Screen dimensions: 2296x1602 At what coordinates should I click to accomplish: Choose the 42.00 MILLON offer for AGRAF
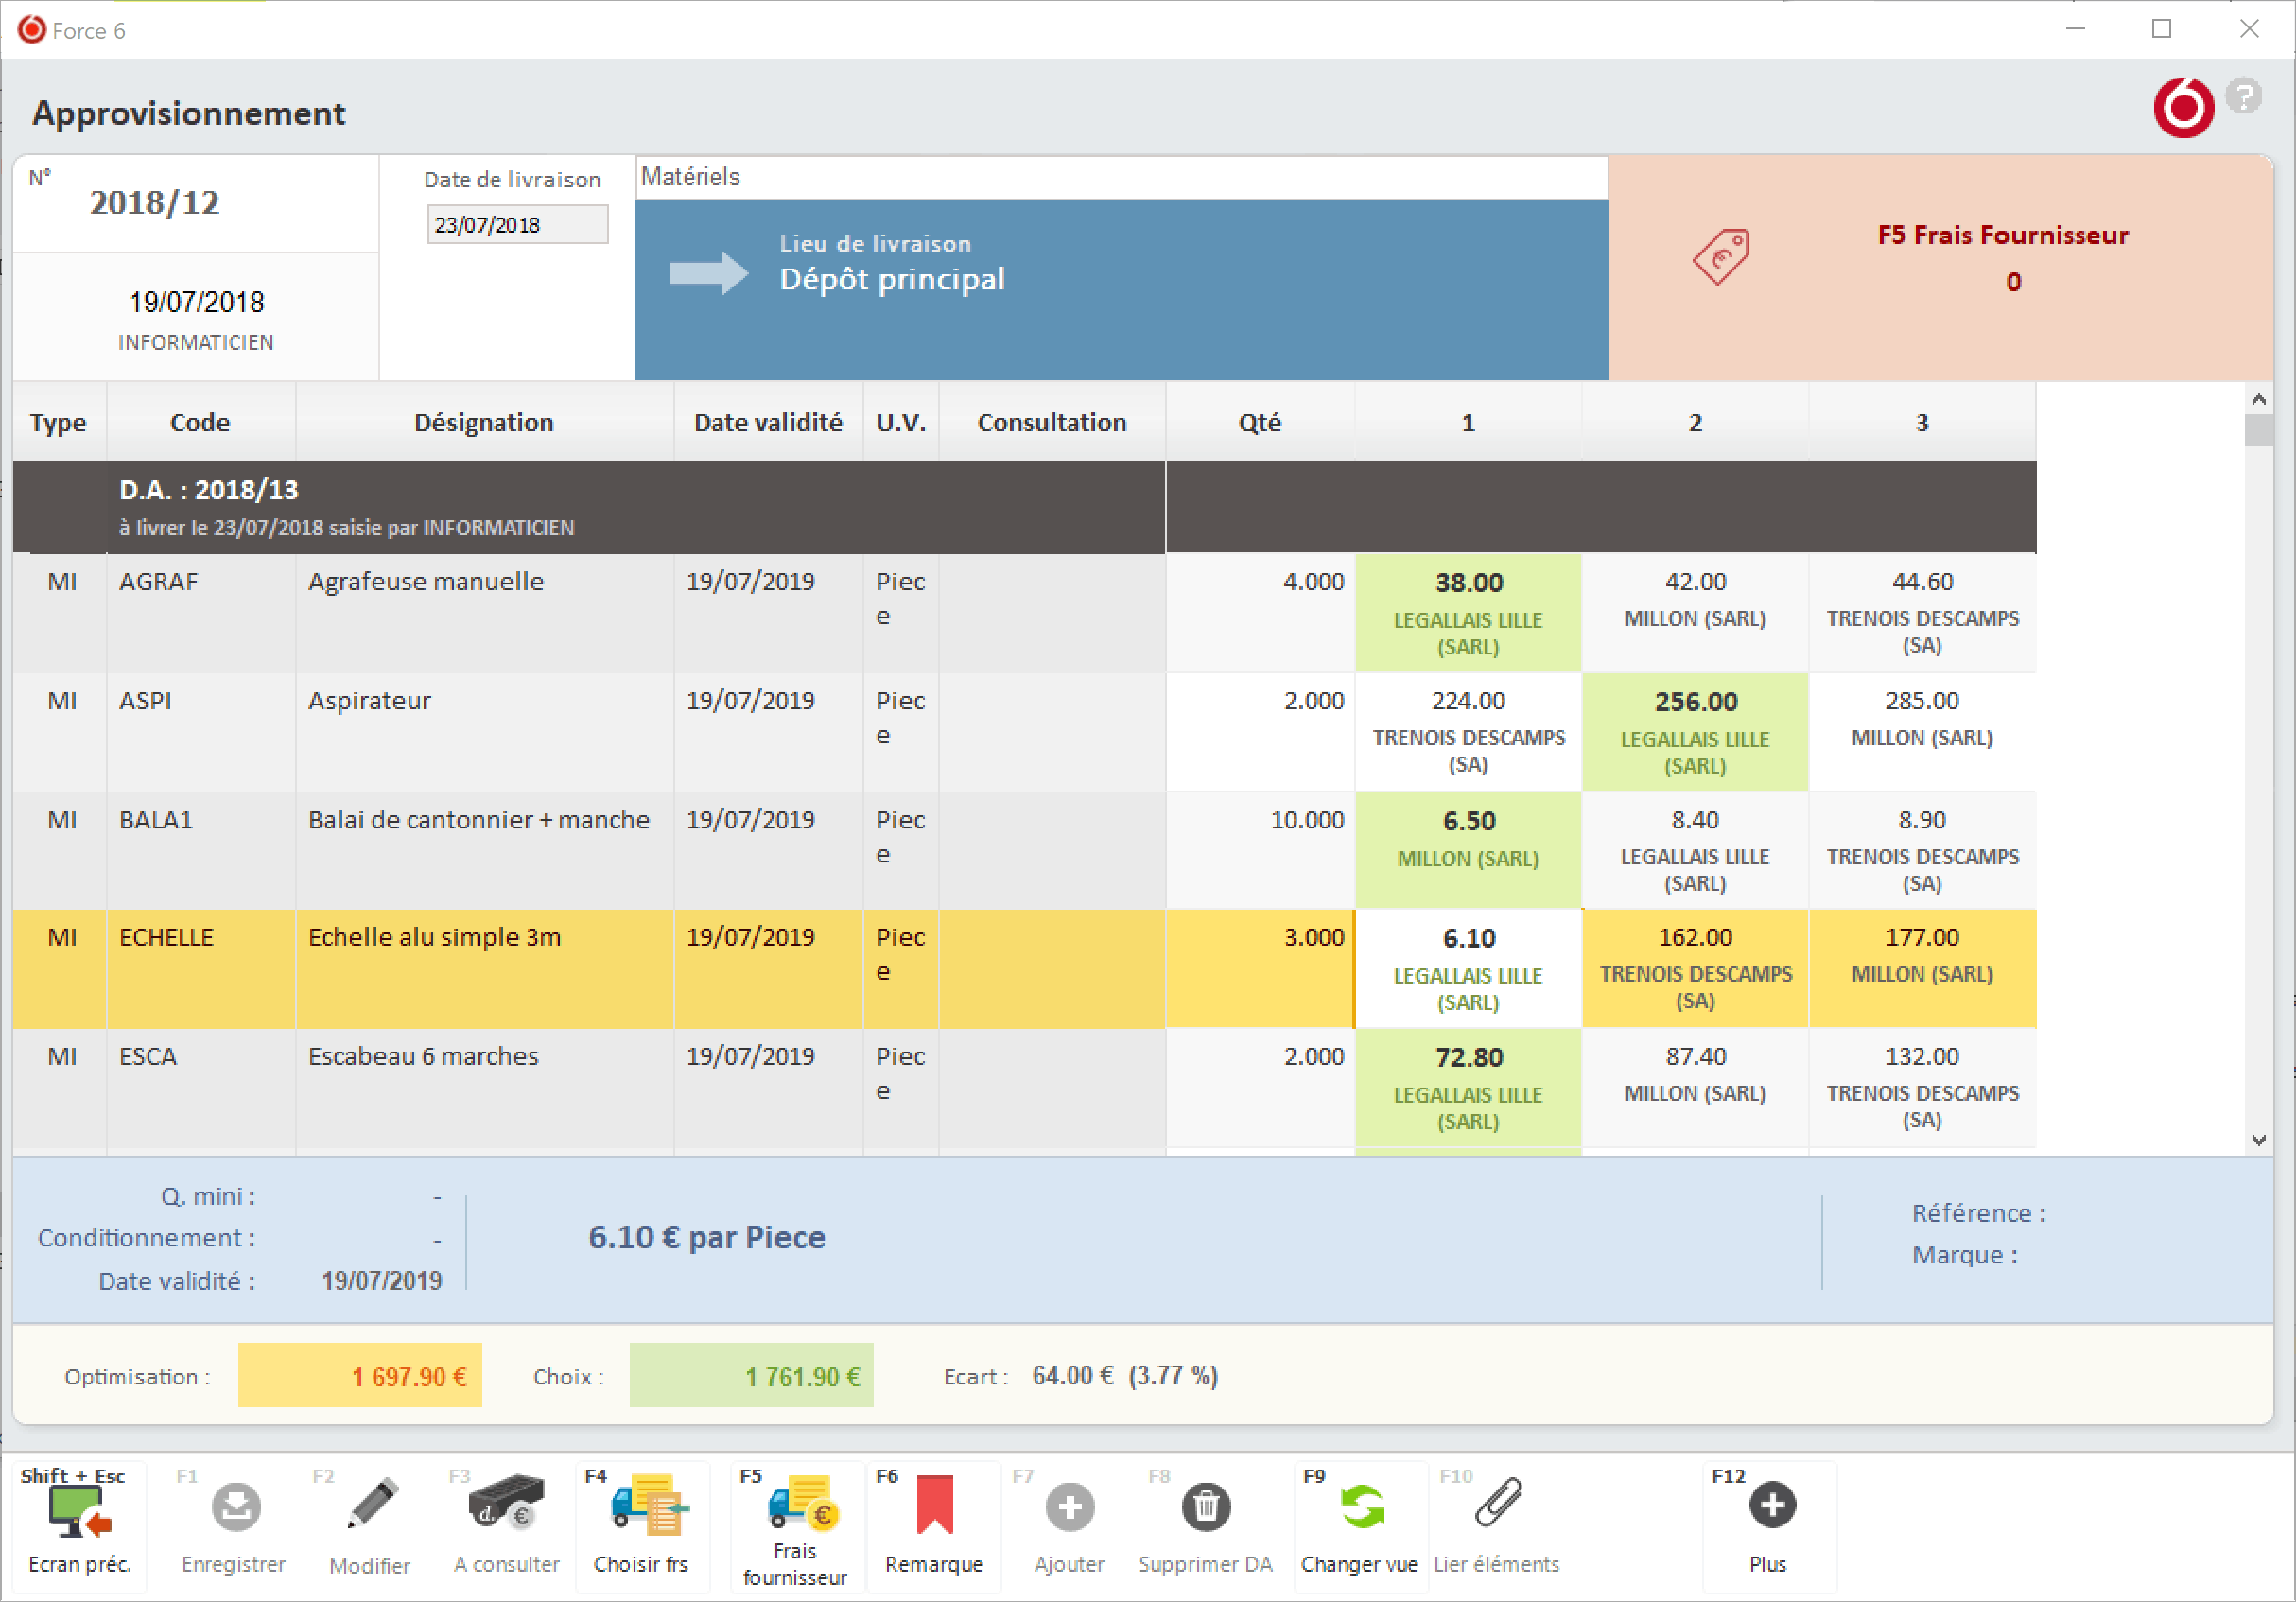pos(1695,612)
